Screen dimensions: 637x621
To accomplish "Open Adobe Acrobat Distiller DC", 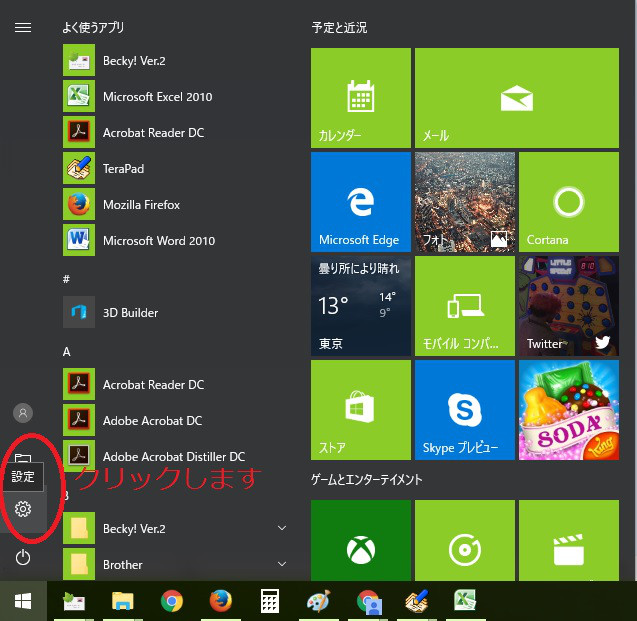I will click(175, 456).
